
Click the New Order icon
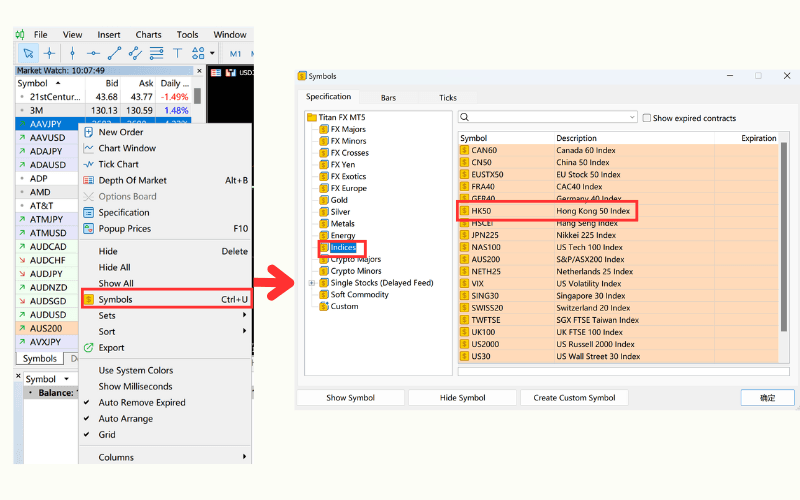point(89,132)
